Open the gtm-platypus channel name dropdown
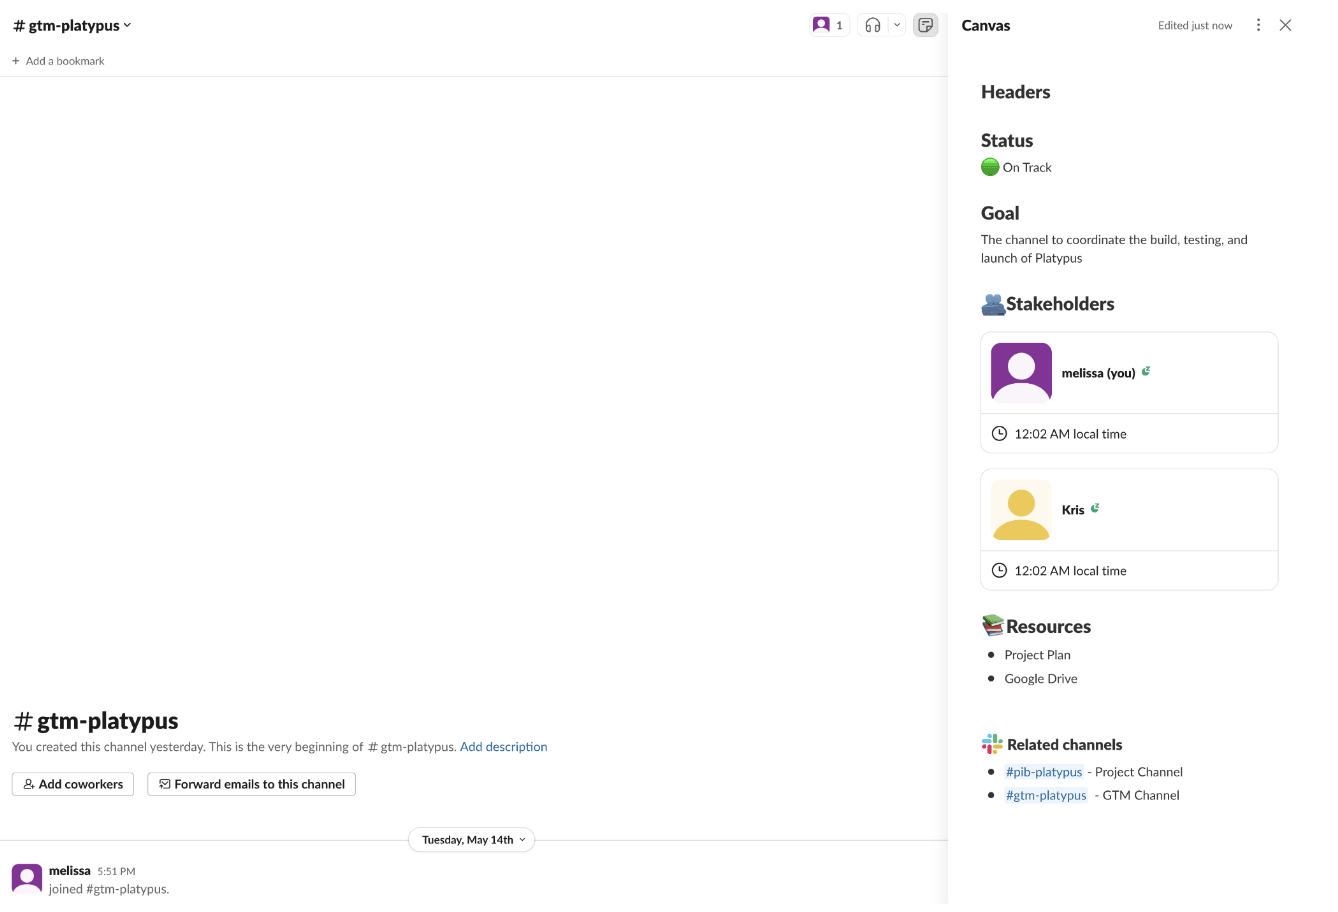The height and width of the screenshot is (912, 1338). [x=72, y=25]
